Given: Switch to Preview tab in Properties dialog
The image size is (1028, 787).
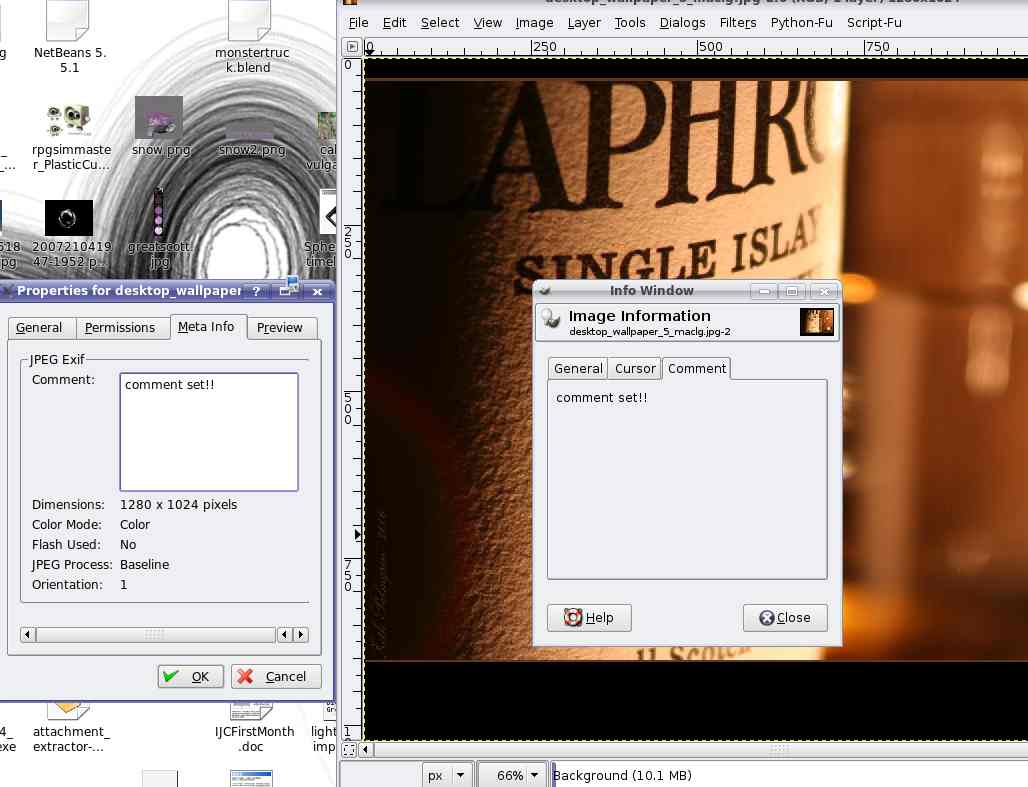Looking at the screenshot, I should [x=280, y=328].
